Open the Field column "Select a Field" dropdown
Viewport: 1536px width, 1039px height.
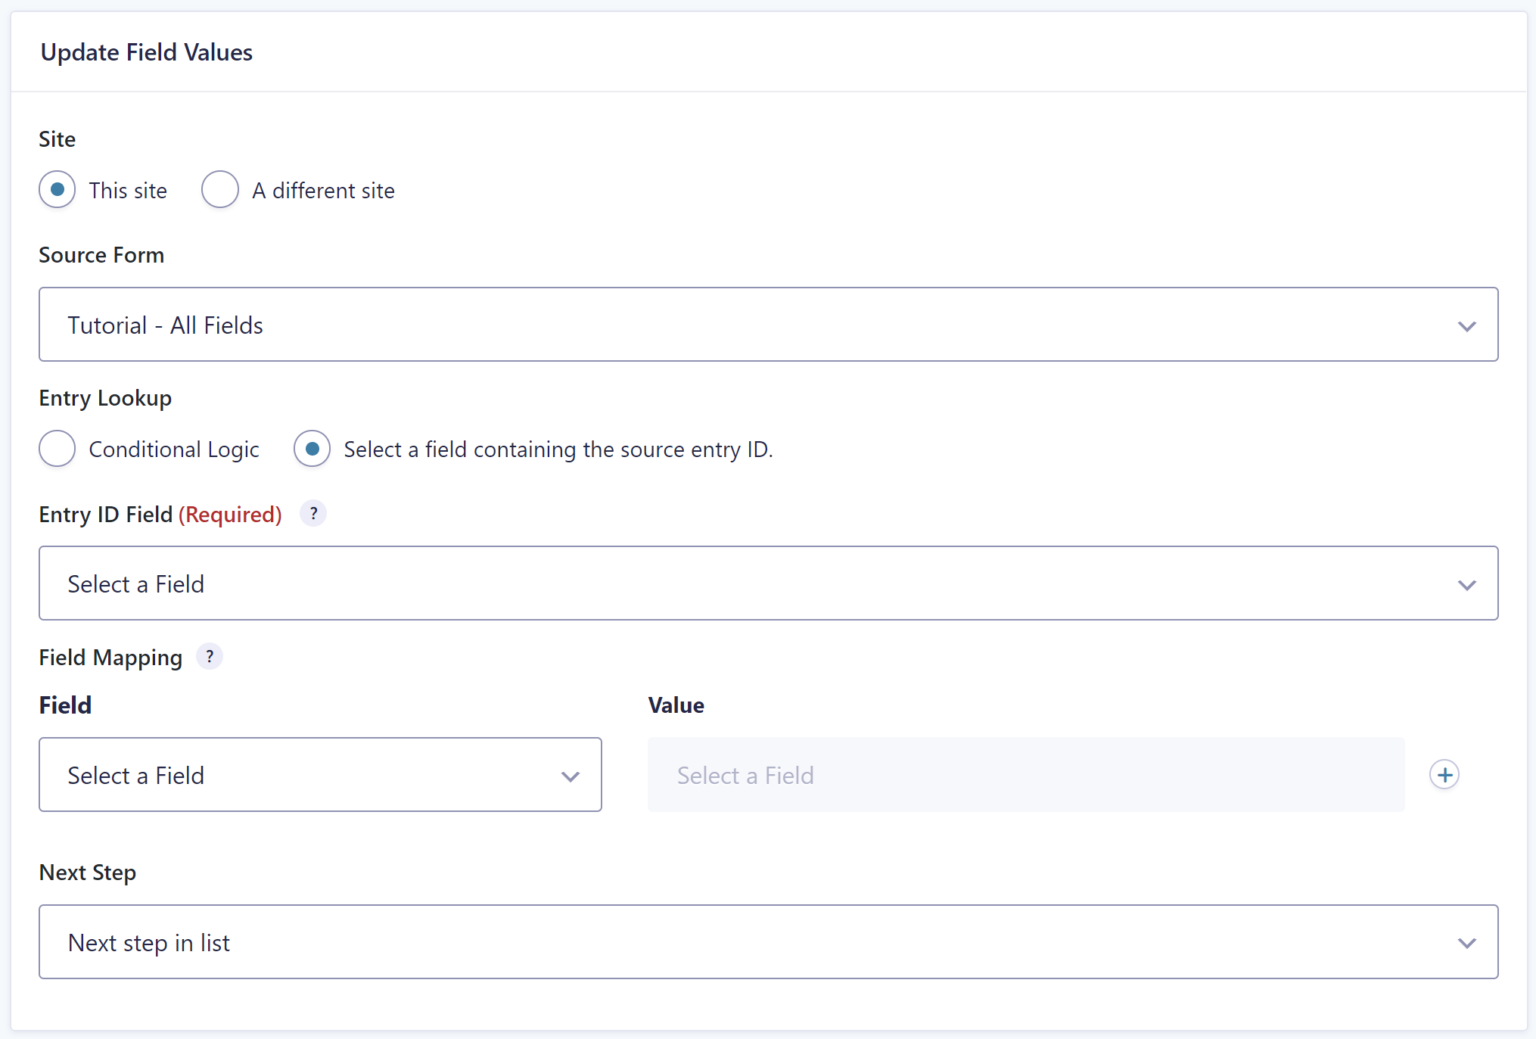(300, 776)
